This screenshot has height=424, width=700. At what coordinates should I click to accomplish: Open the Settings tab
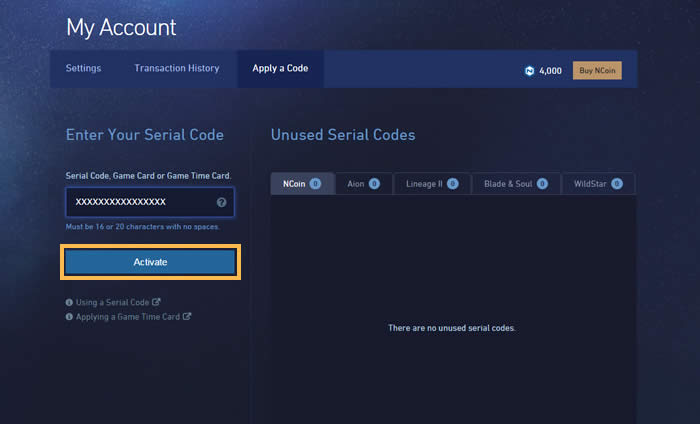point(83,68)
